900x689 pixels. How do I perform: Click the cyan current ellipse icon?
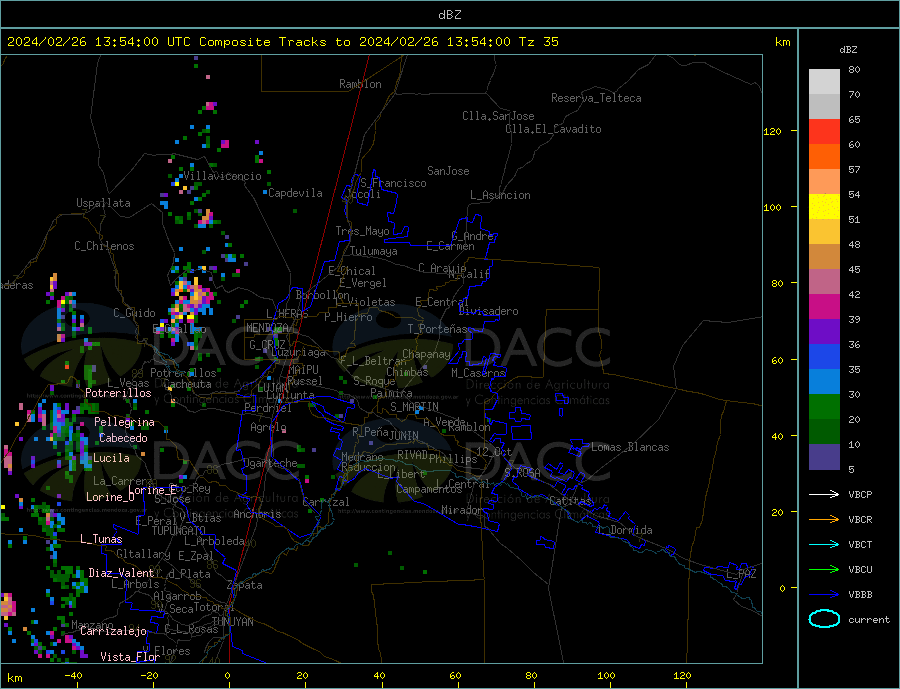[824, 619]
